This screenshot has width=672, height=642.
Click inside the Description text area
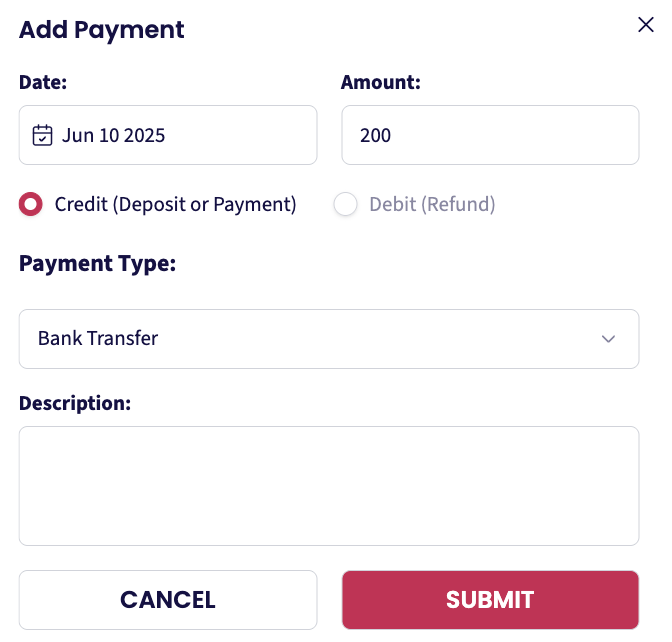click(329, 486)
